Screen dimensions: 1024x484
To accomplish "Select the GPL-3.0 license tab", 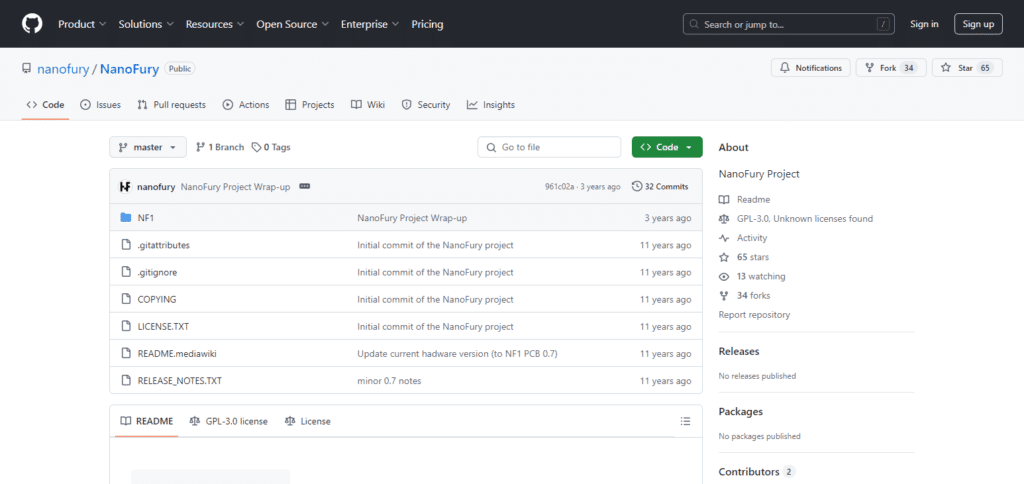I will [x=229, y=422].
